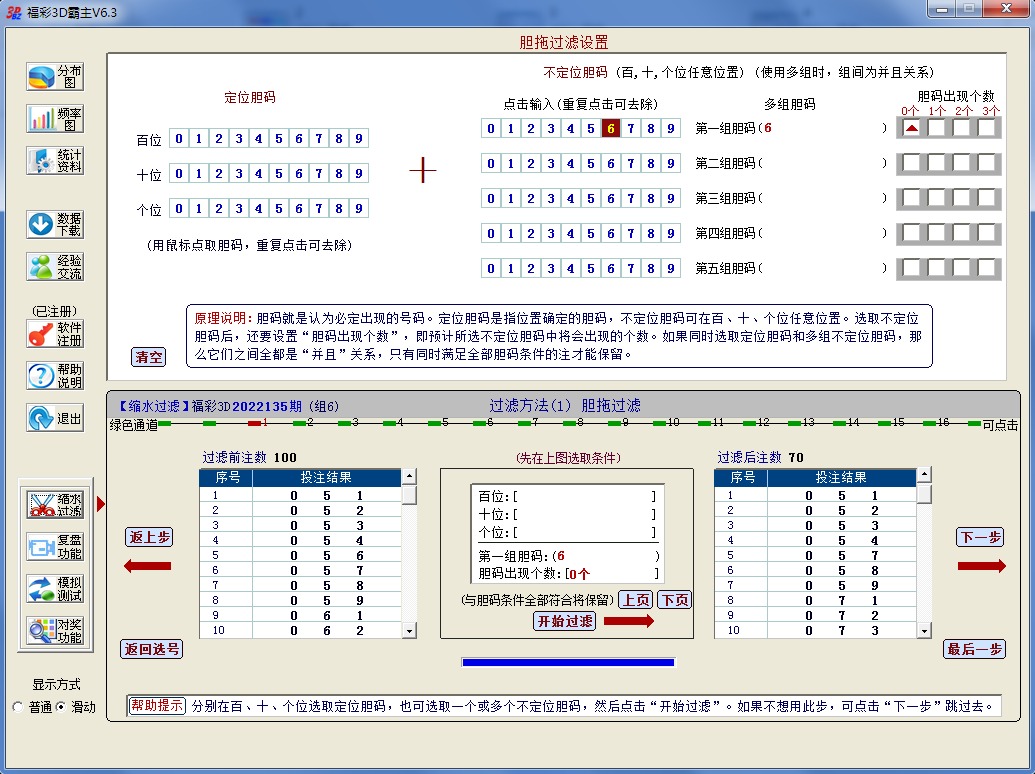
Task: Click the 数据下载 data download icon
Action: point(55,224)
